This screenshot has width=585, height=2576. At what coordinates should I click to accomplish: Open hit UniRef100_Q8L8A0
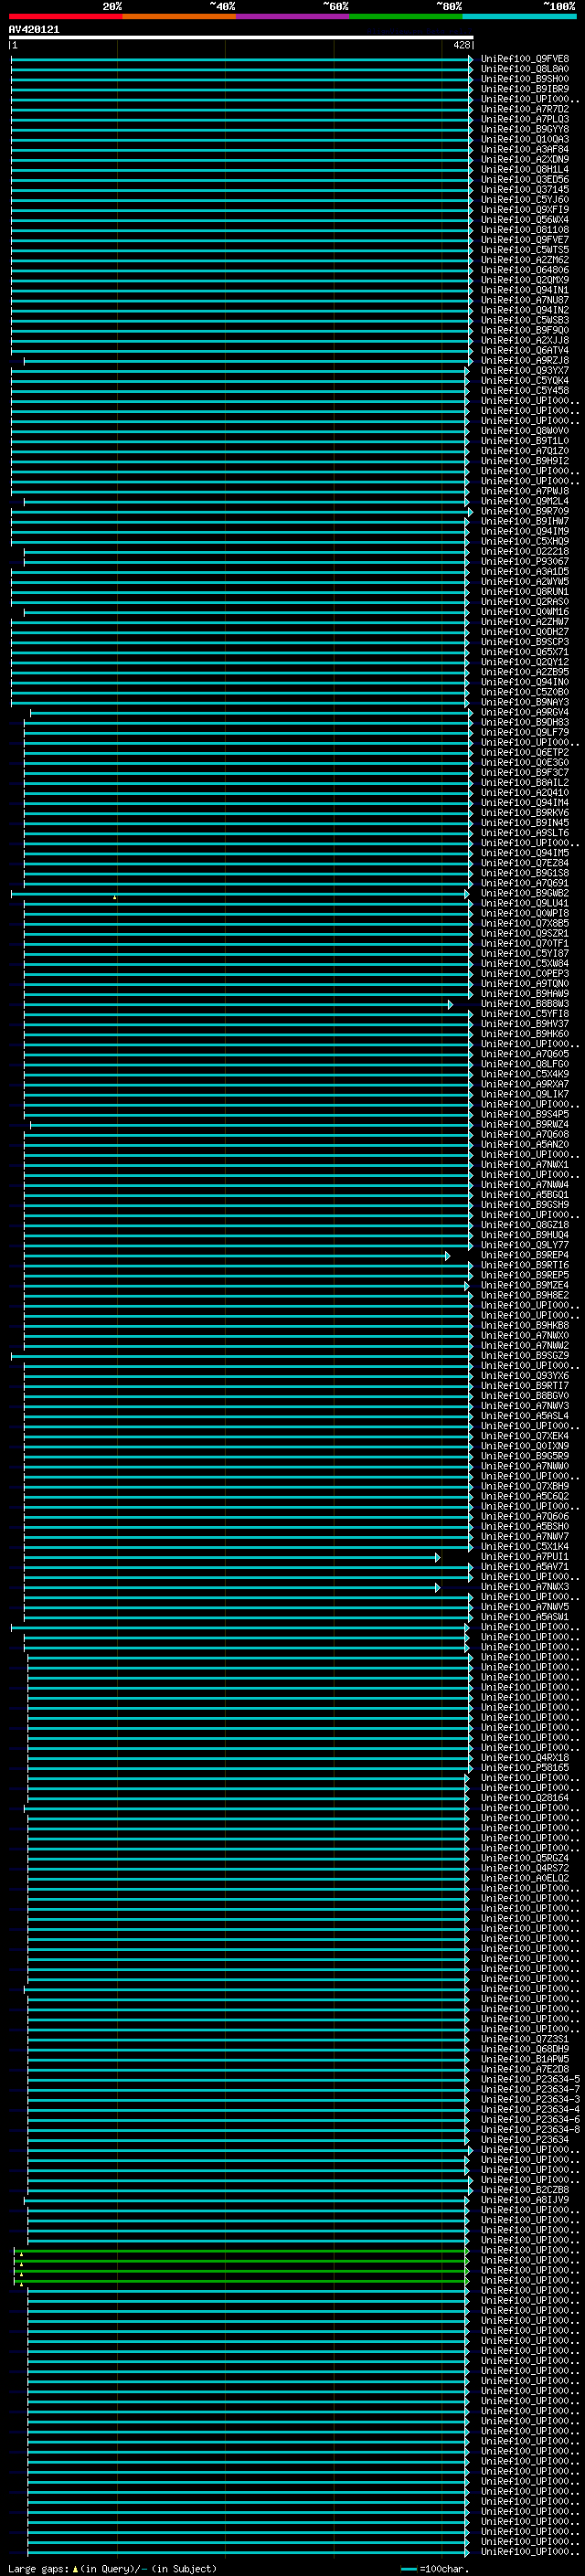tap(525, 69)
